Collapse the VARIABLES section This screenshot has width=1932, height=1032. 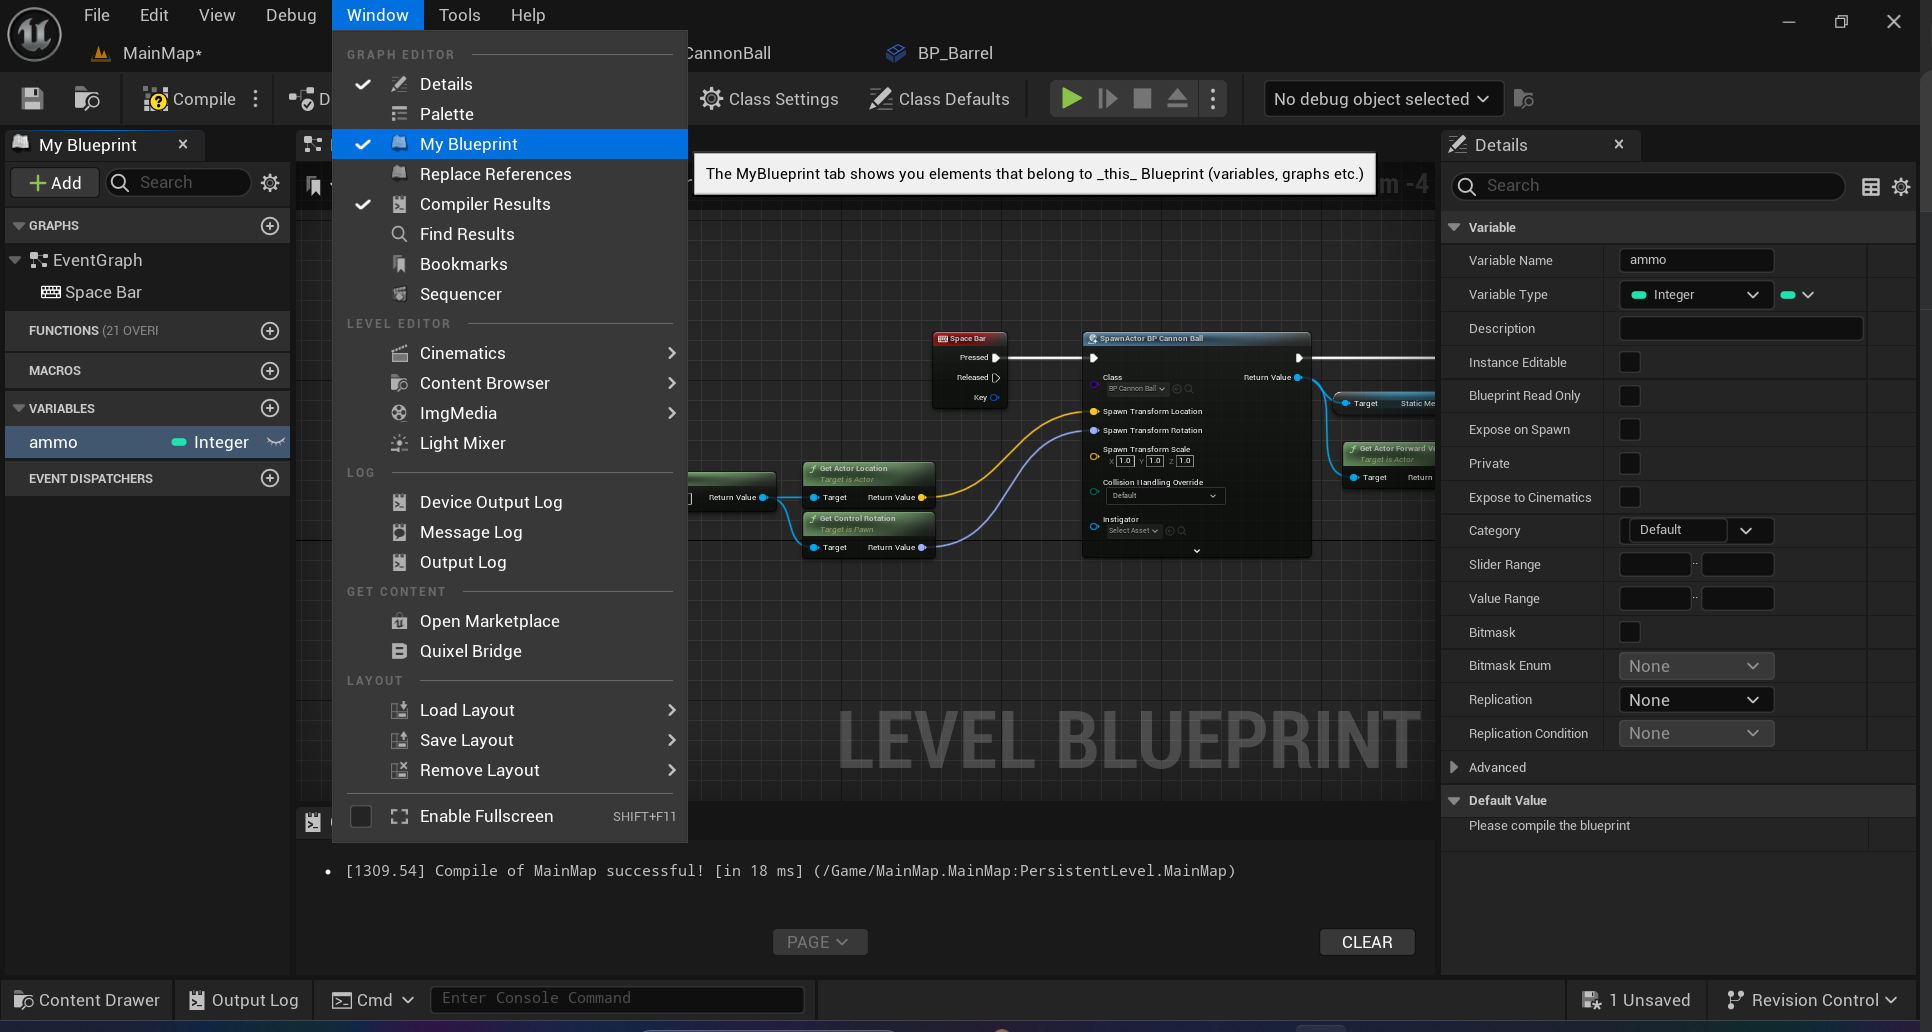click(18, 408)
